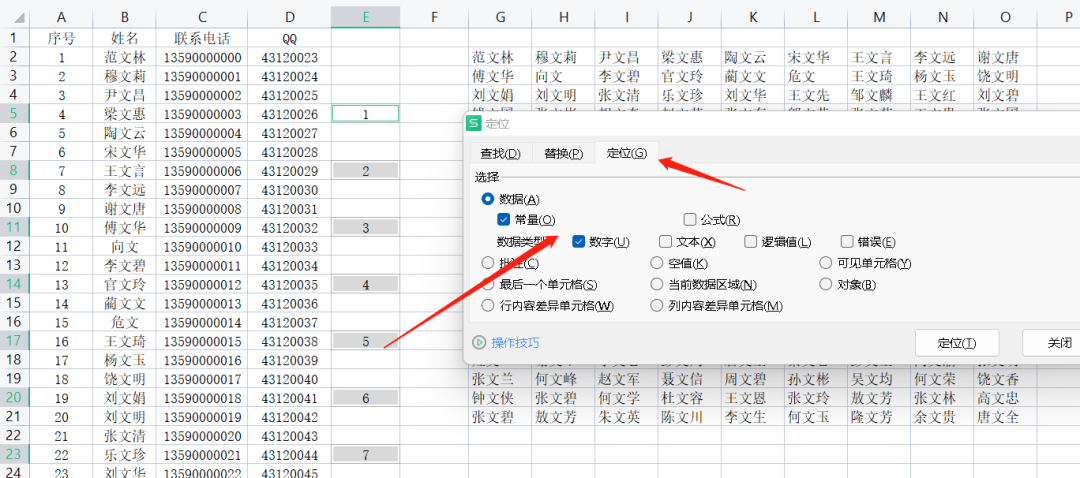Click the name 何文玉 in column L
1080x478 pixels.
[808, 417]
